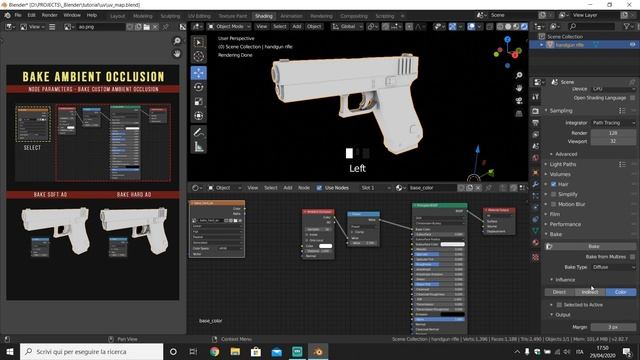640x360 pixels.
Task: Toggle the viewport camera view icon
Action: click(519, 101)
